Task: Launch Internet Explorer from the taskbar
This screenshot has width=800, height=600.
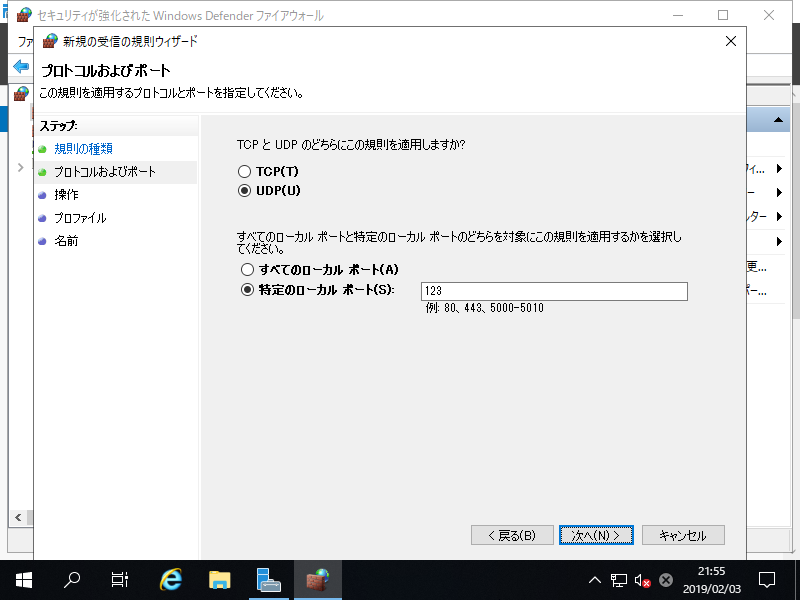Action: click(168, 579)
